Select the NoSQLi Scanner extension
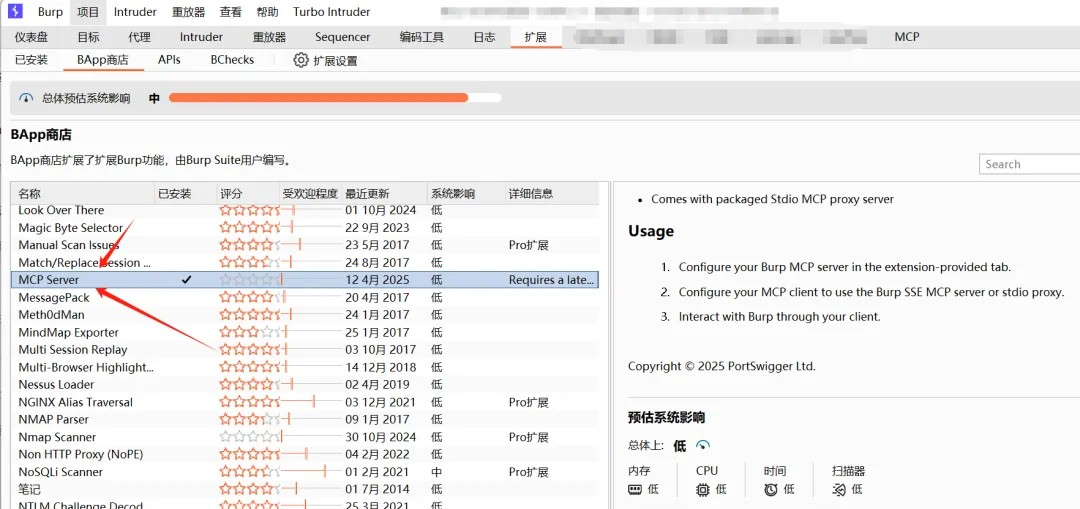 coord(61,472)
